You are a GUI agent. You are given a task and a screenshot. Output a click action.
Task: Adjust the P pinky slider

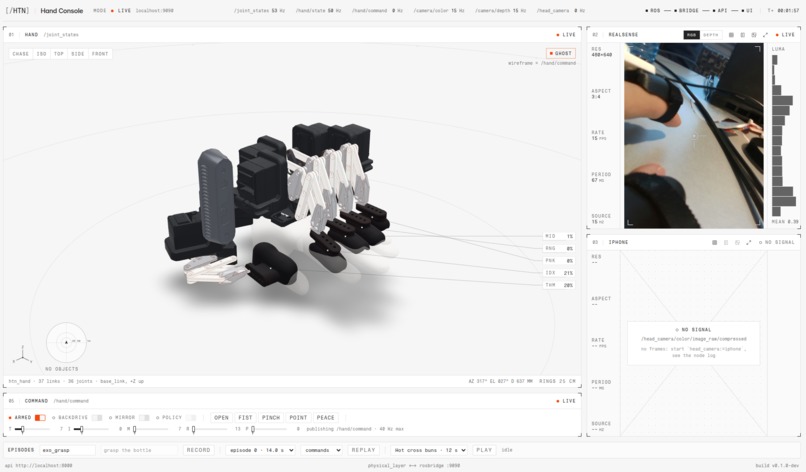point(269,429)
